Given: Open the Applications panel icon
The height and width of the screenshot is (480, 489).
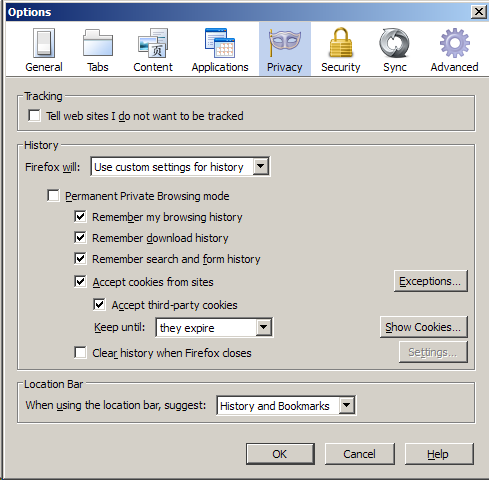Looking at the screenshot, I should coord(220,43).
